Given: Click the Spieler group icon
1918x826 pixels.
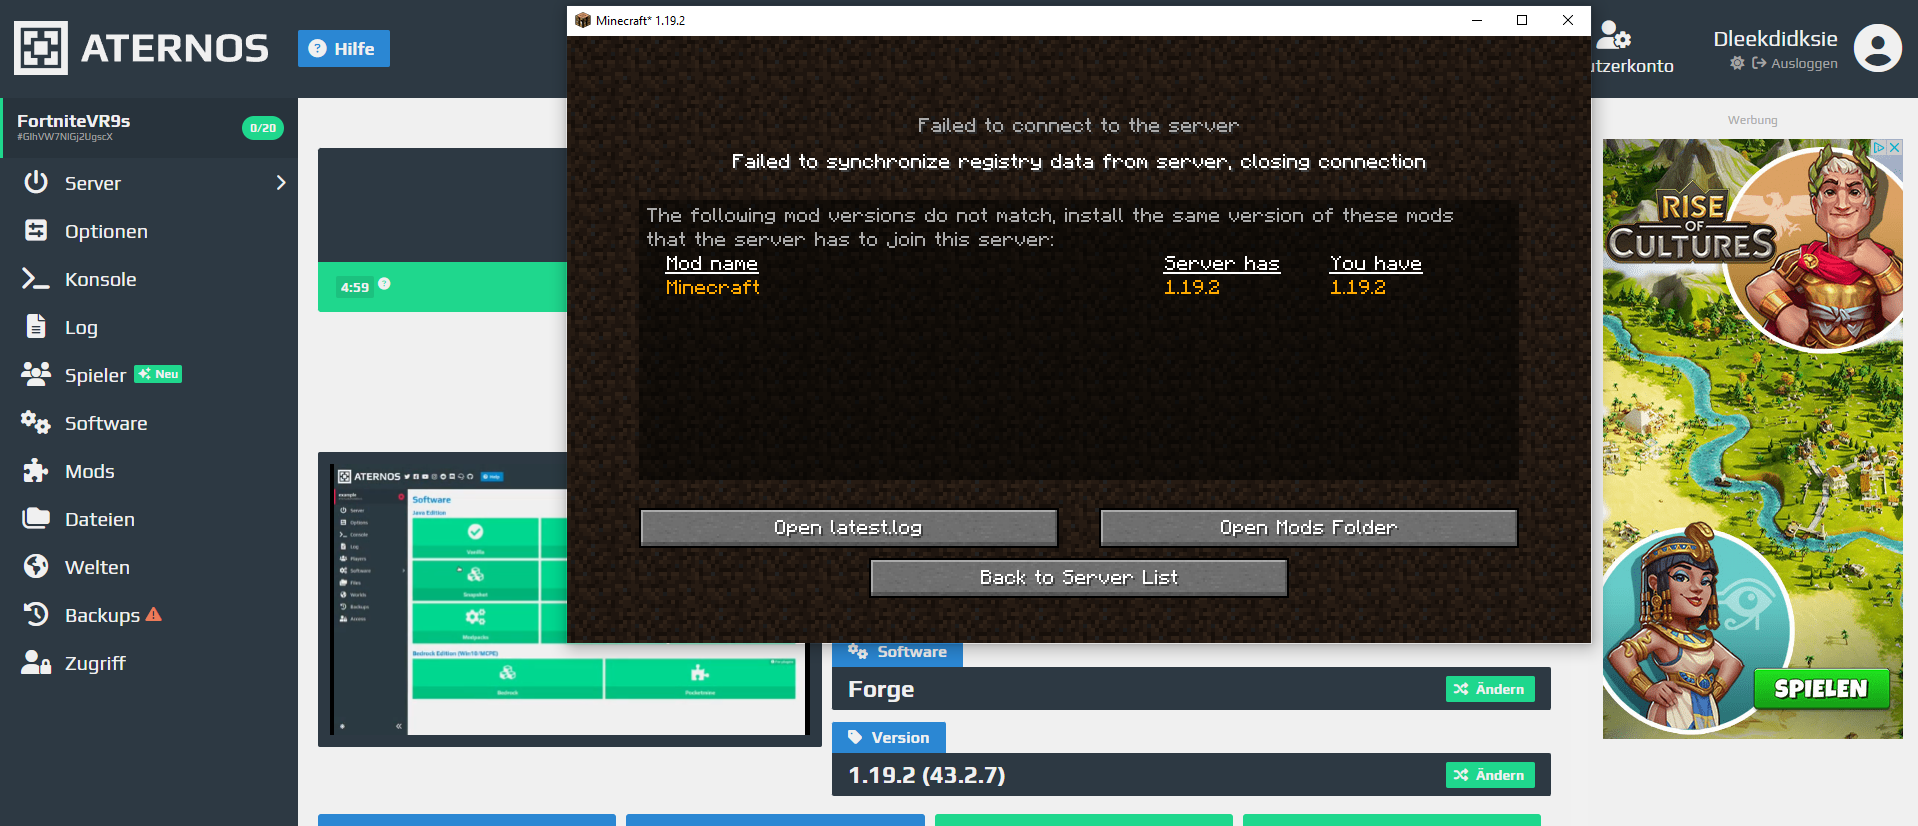Looking at the screenshot, I should point(36,374).
